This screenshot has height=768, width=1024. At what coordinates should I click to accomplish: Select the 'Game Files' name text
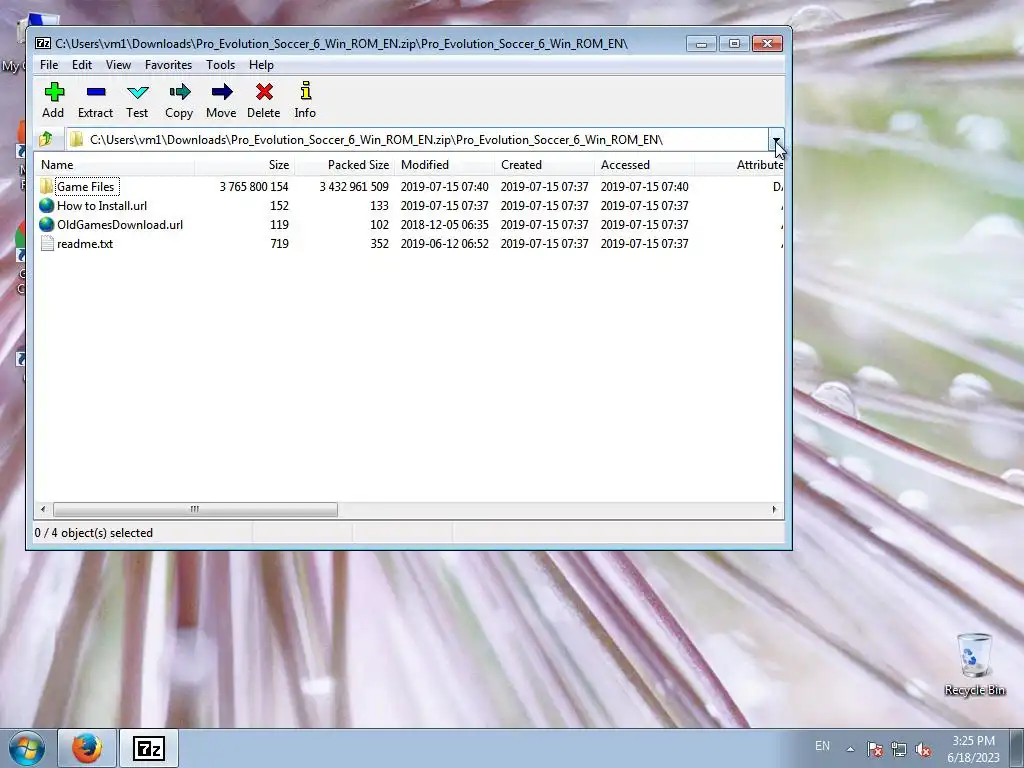[86, 187]
